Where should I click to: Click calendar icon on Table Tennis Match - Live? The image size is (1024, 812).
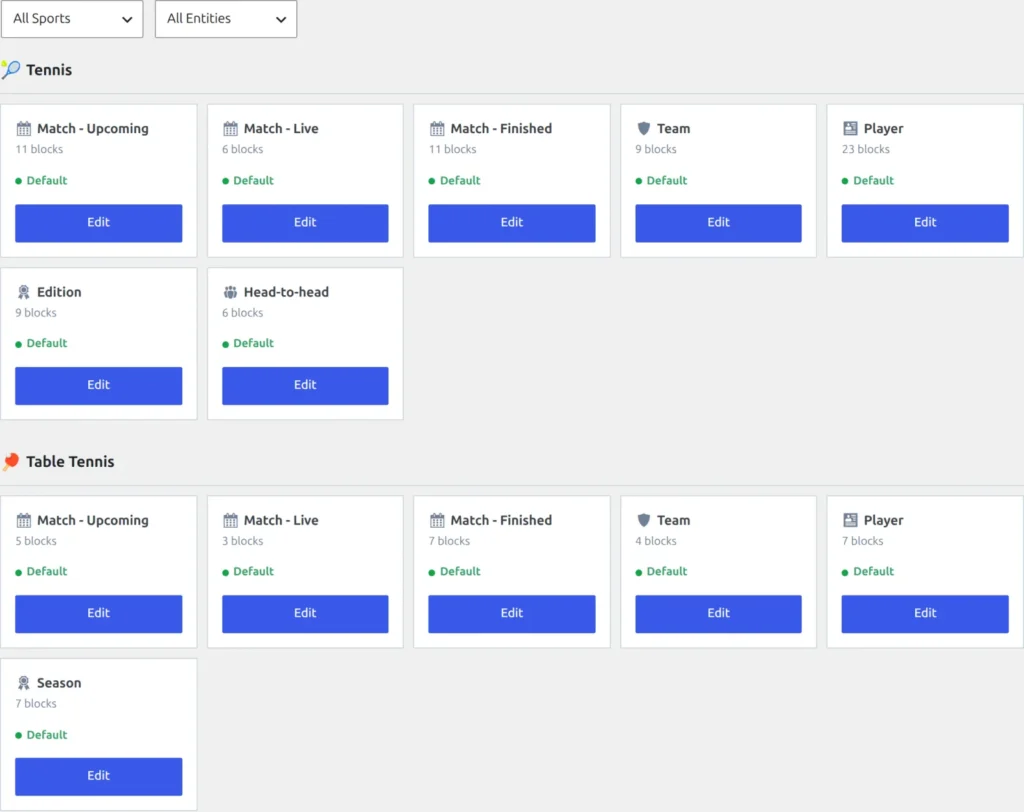pos(231,520)
